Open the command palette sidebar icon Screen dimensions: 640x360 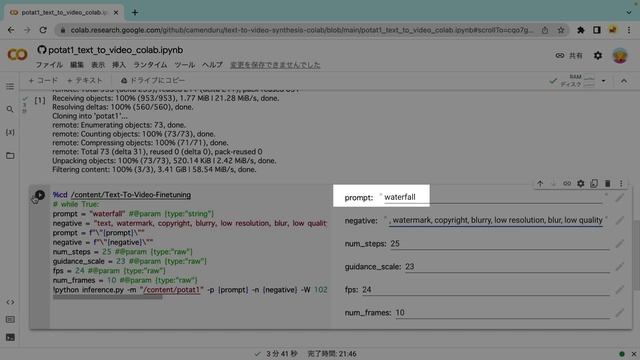tap(10, 320)
